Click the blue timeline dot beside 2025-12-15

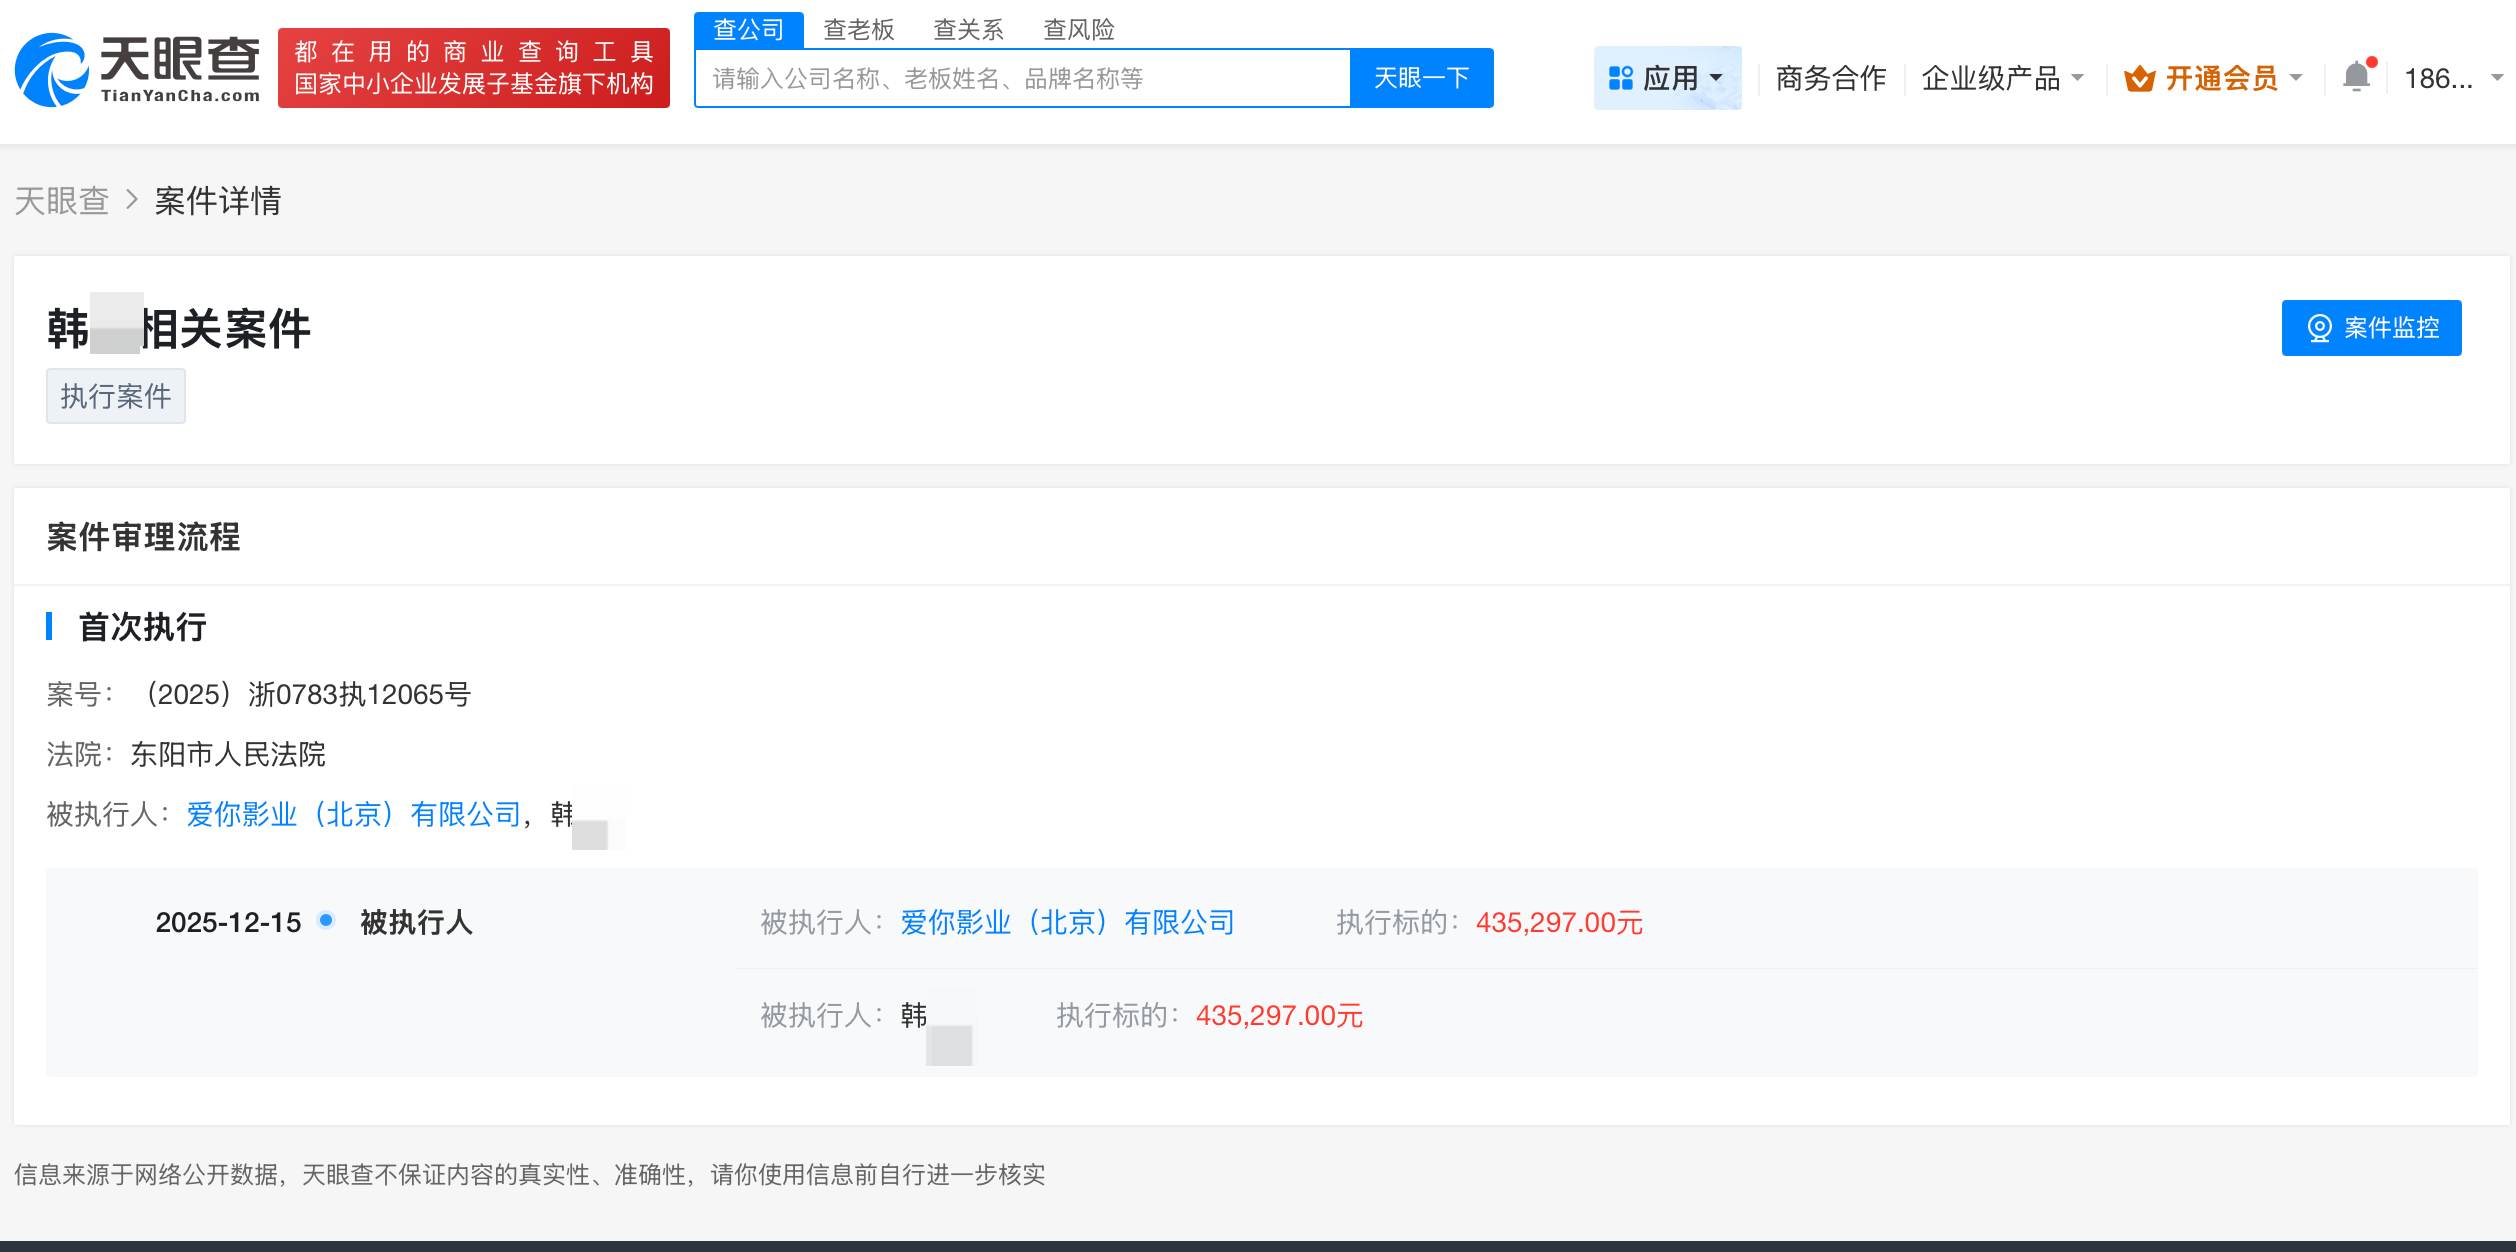324,922
